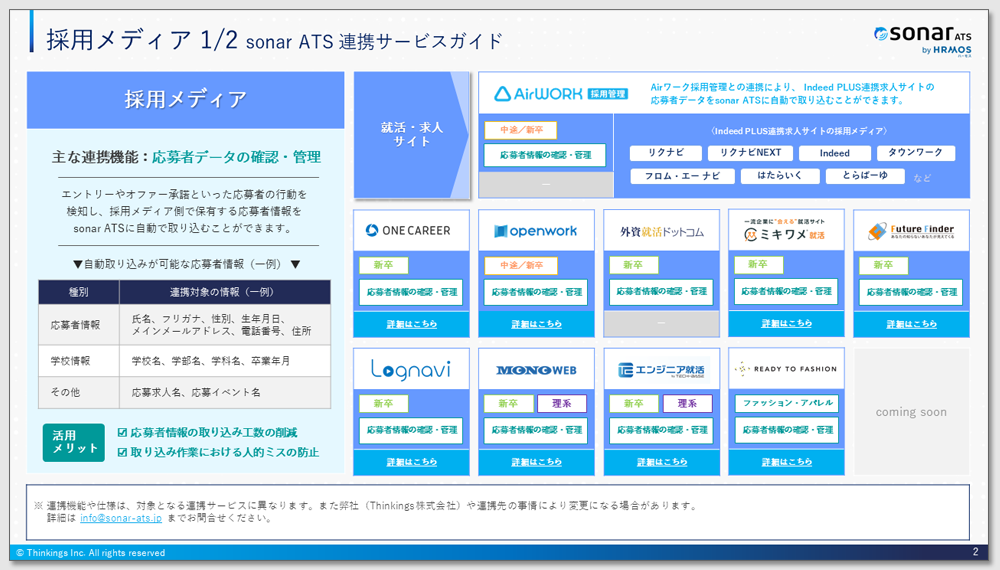Open 詳細はこちら link under openwork
Image resolution: width=1000 pixels, height=570 pixels.
click(x=536, y=324)
